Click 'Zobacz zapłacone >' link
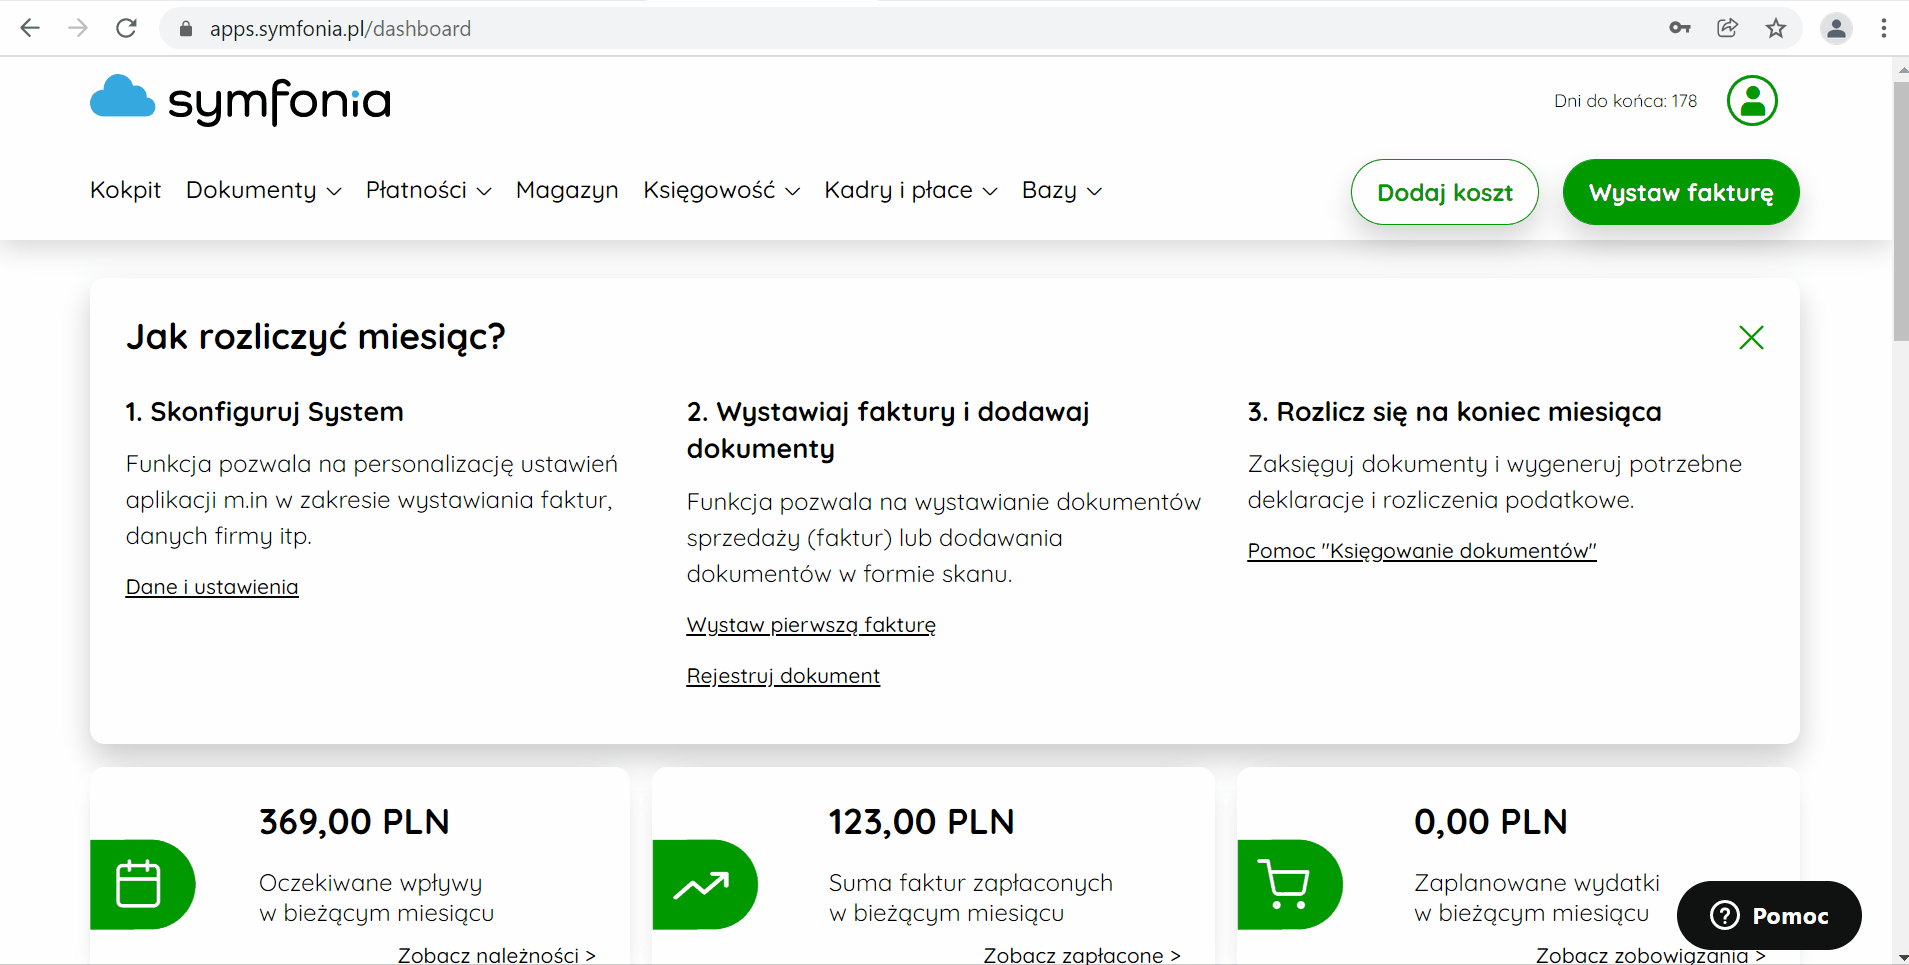1909x965 pixels. coord(1082,954)
